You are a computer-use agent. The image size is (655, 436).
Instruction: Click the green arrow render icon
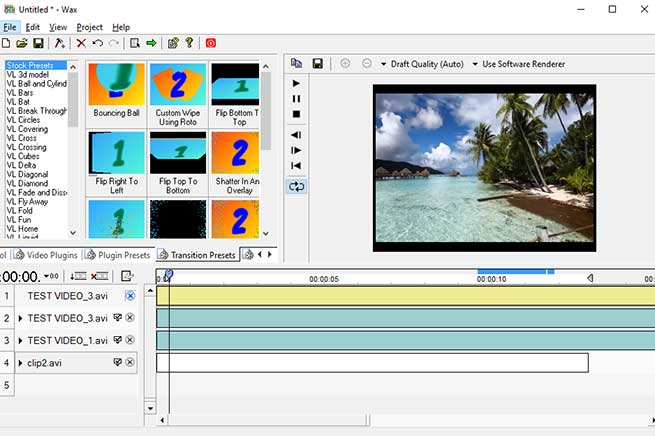tap(151, 44)
